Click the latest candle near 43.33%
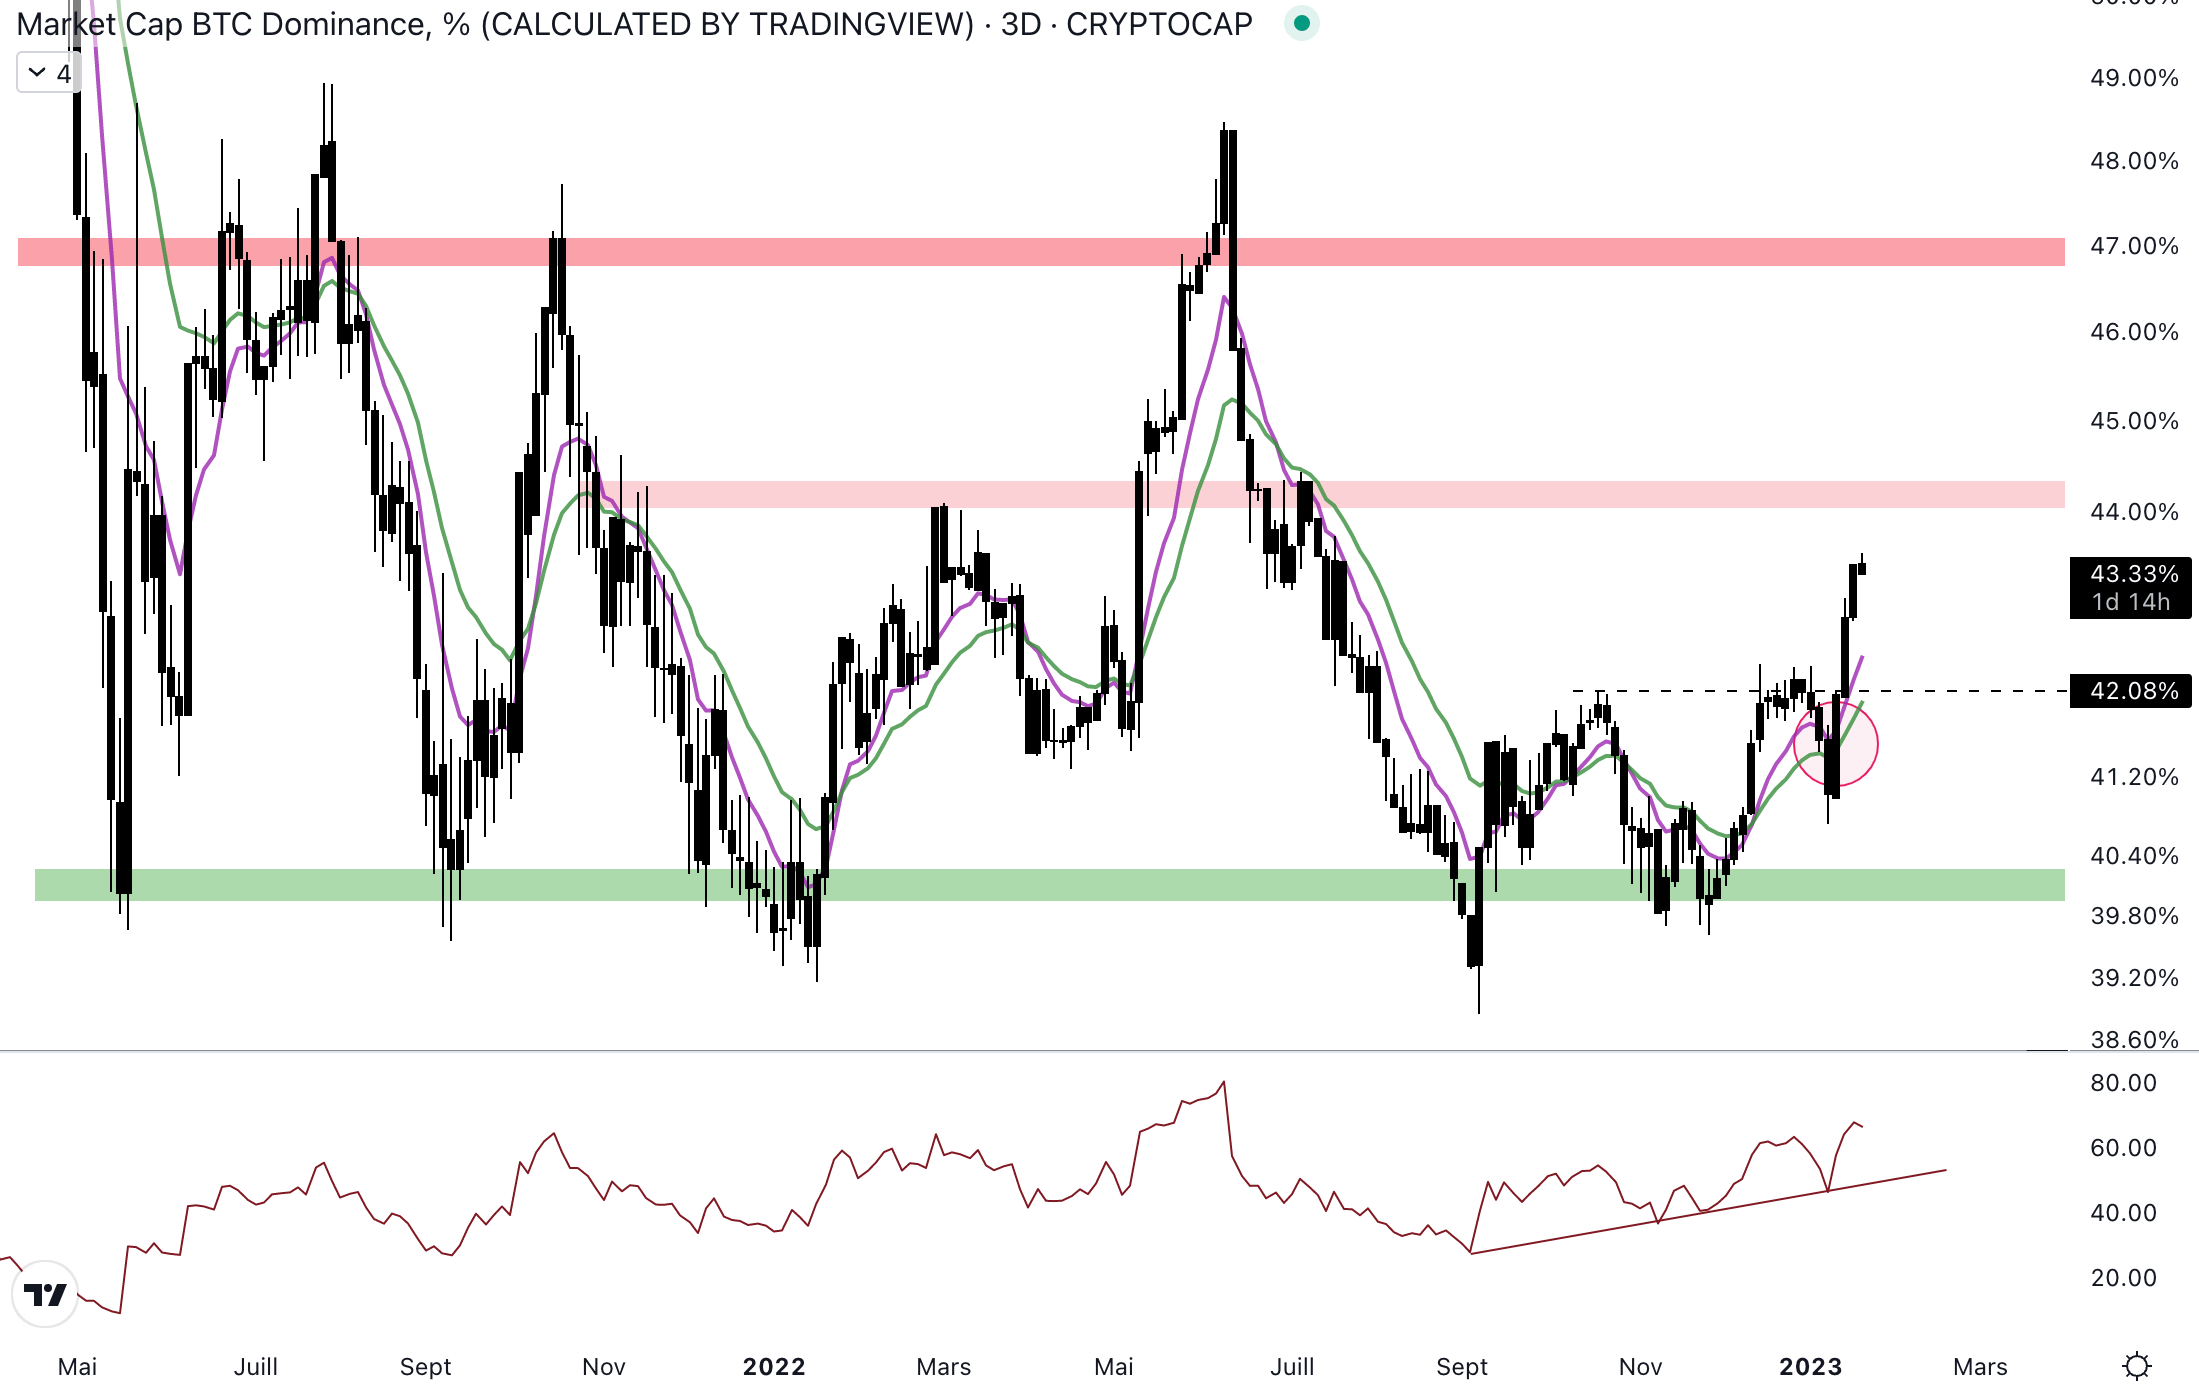2199x1386 pixels. [x=1861, y=568]
